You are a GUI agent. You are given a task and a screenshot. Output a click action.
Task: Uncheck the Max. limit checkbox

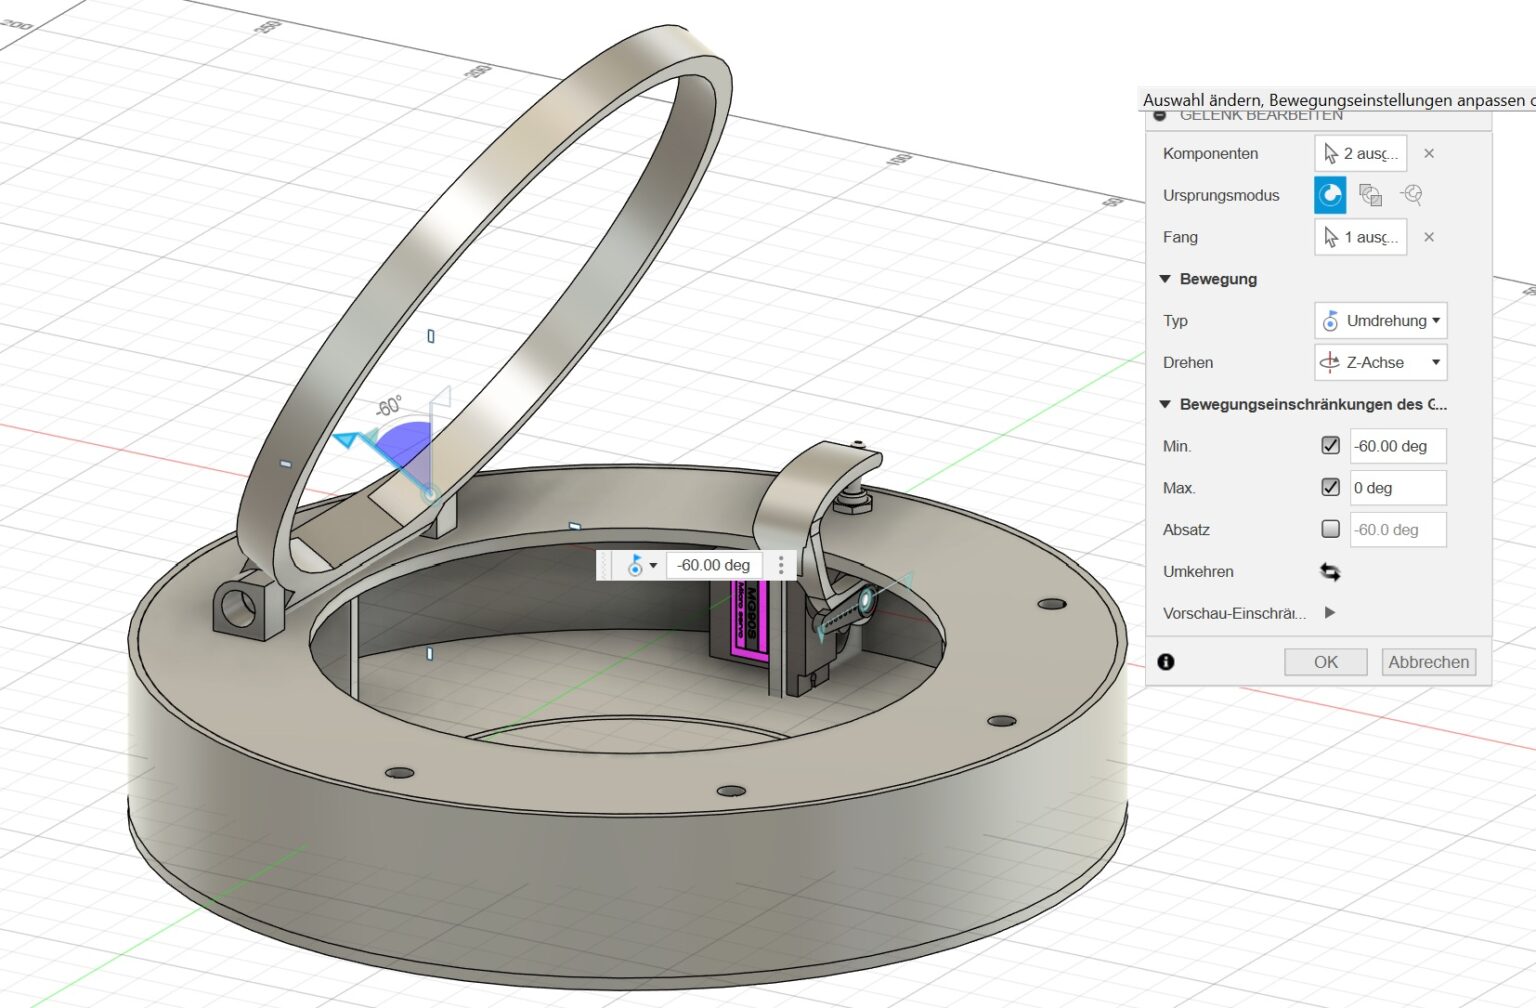[x=1330, y=488]
